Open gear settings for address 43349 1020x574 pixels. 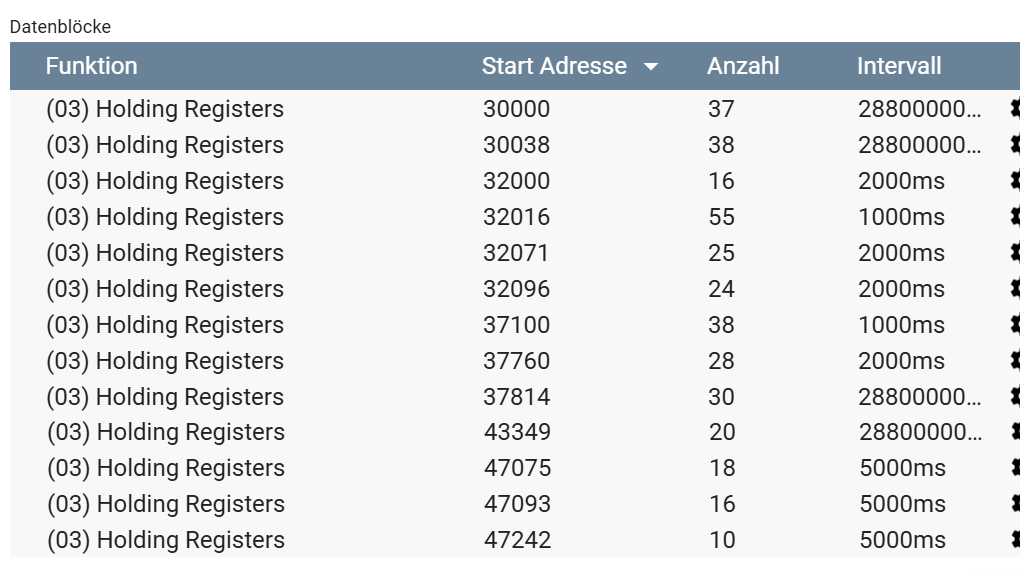[x=1014, y=432]
